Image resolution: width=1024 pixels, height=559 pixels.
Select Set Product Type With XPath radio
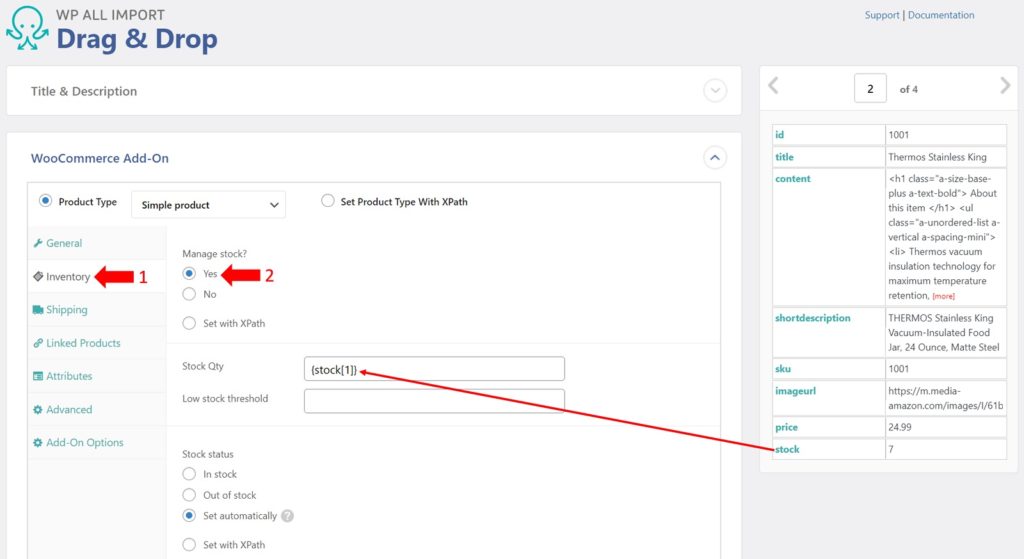coord(328,201)
